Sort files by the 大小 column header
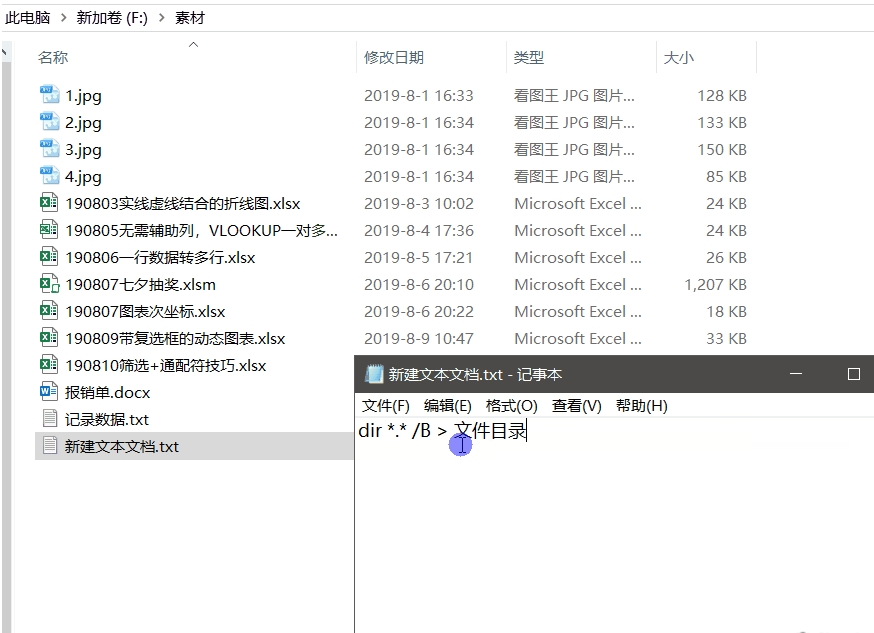 pos(678,57)
